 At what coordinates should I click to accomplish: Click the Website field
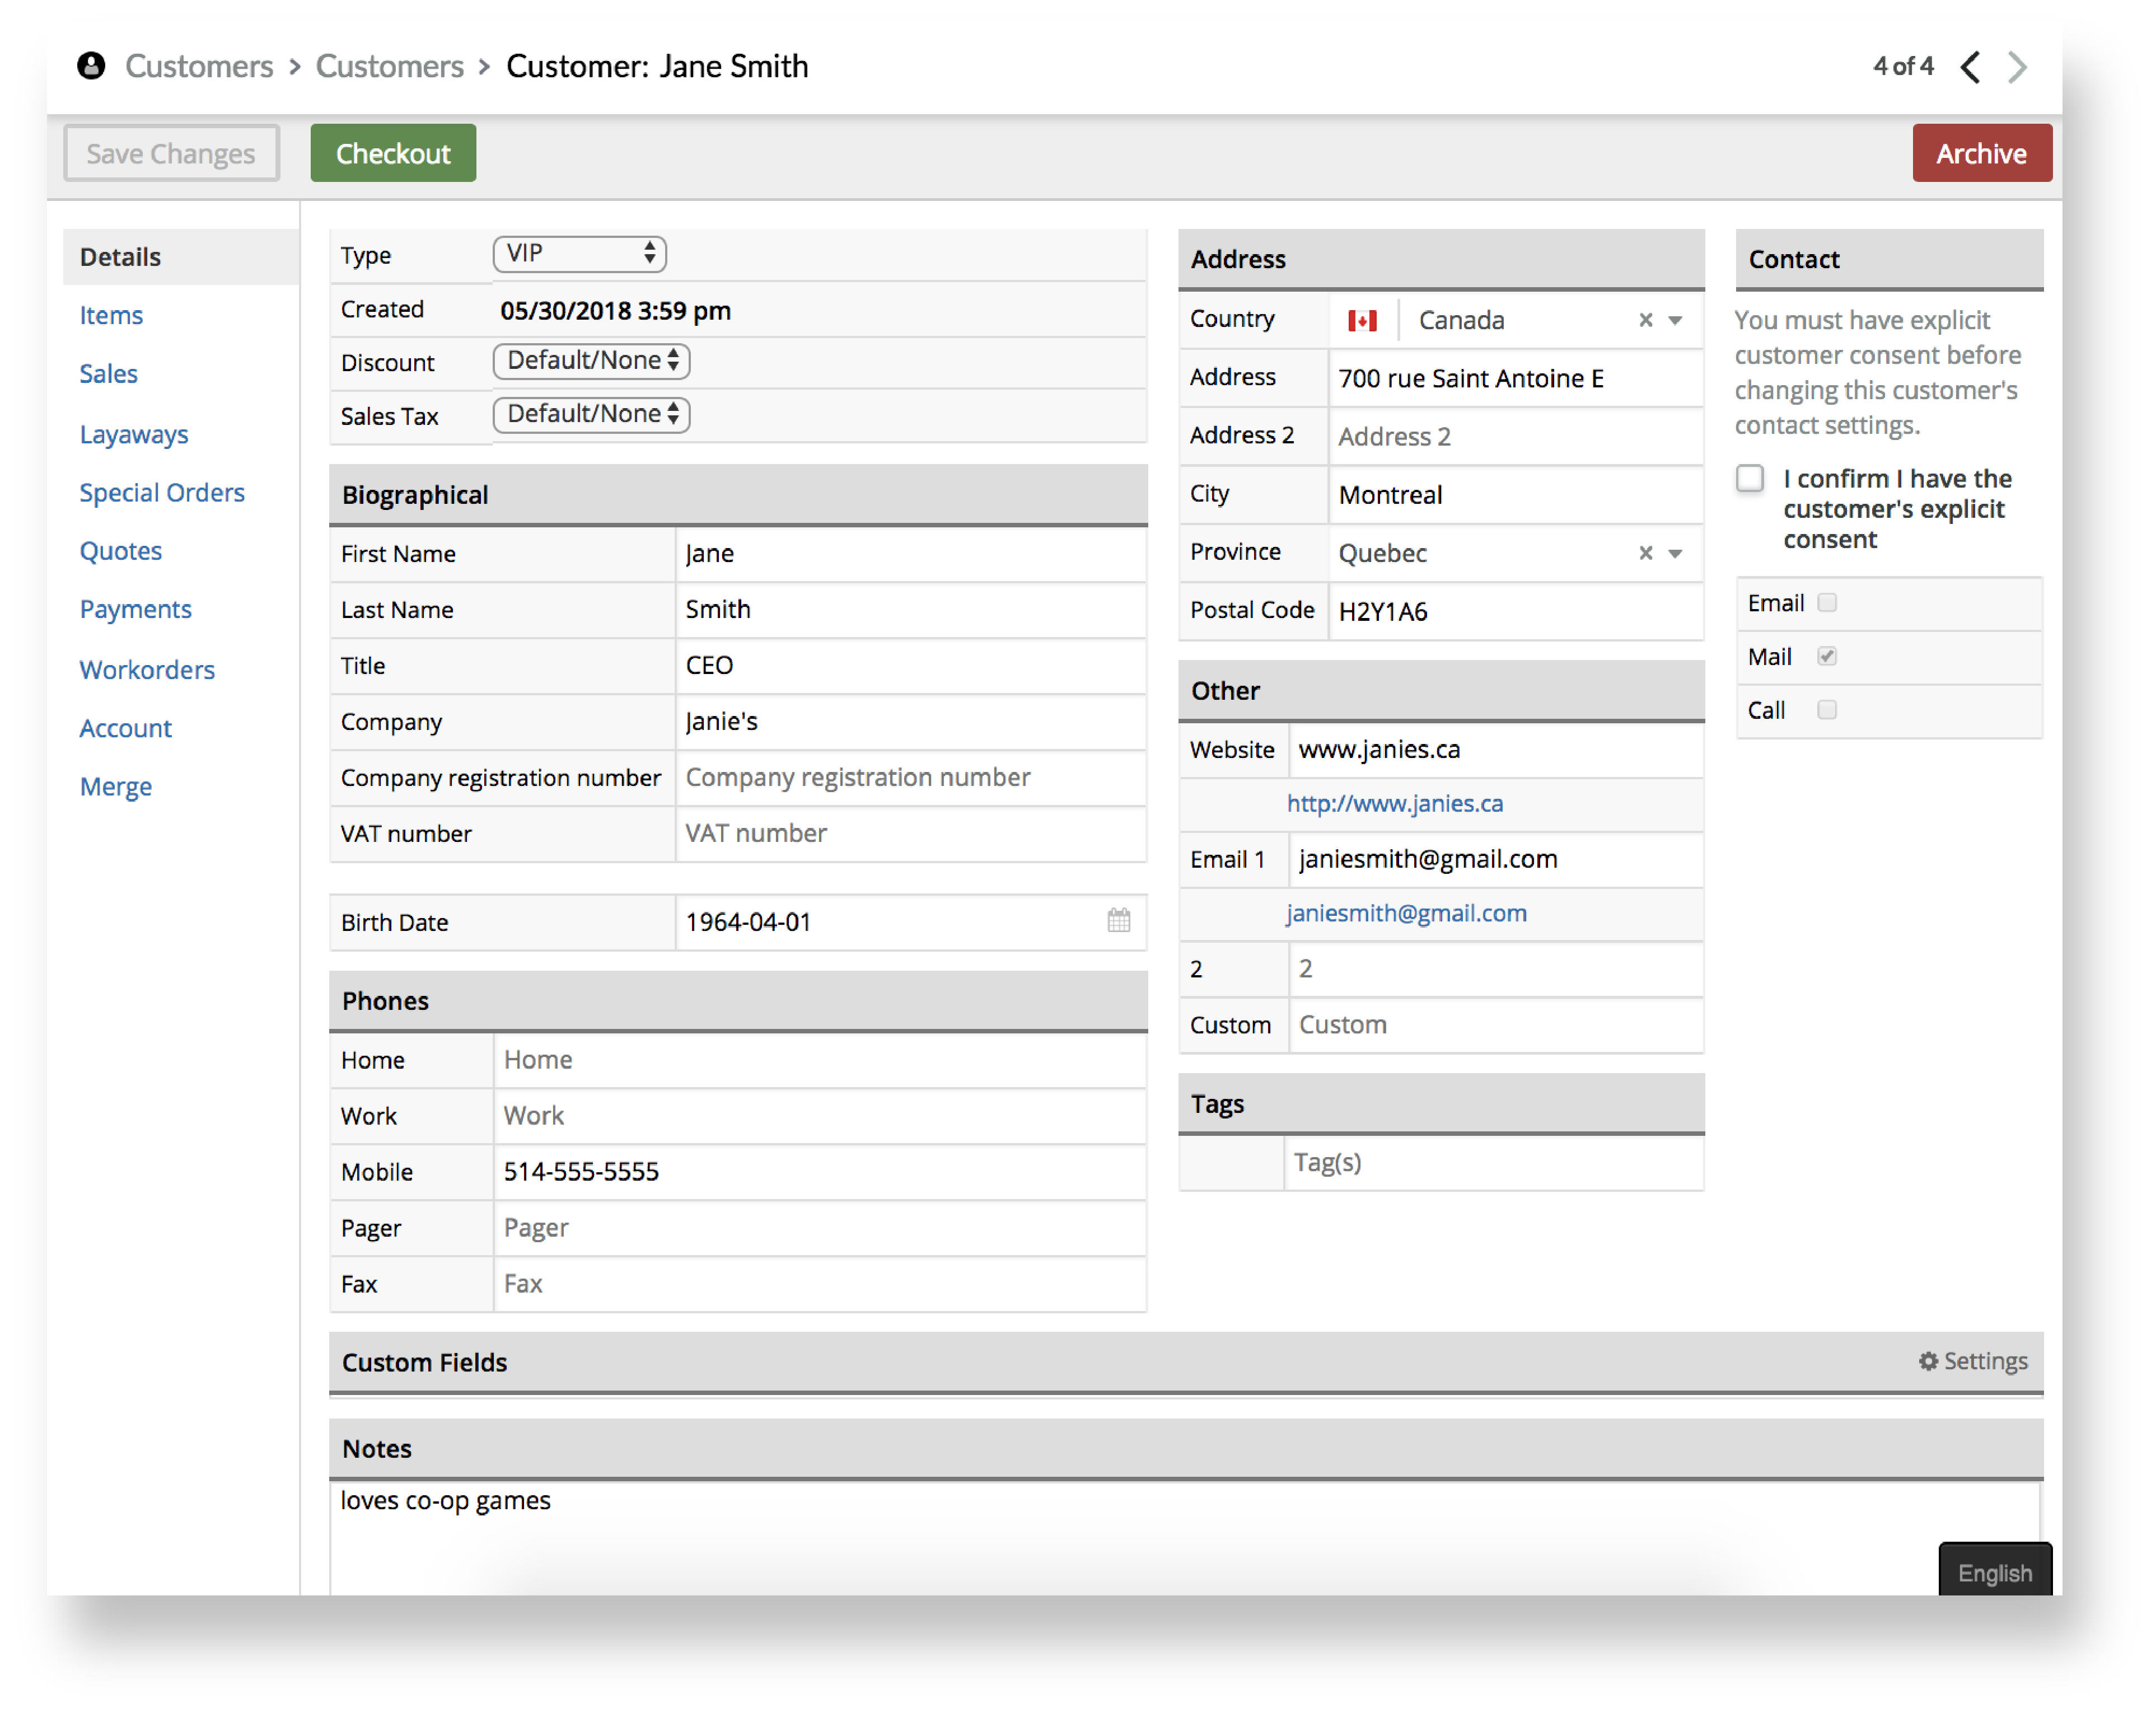click(1496, 750)
